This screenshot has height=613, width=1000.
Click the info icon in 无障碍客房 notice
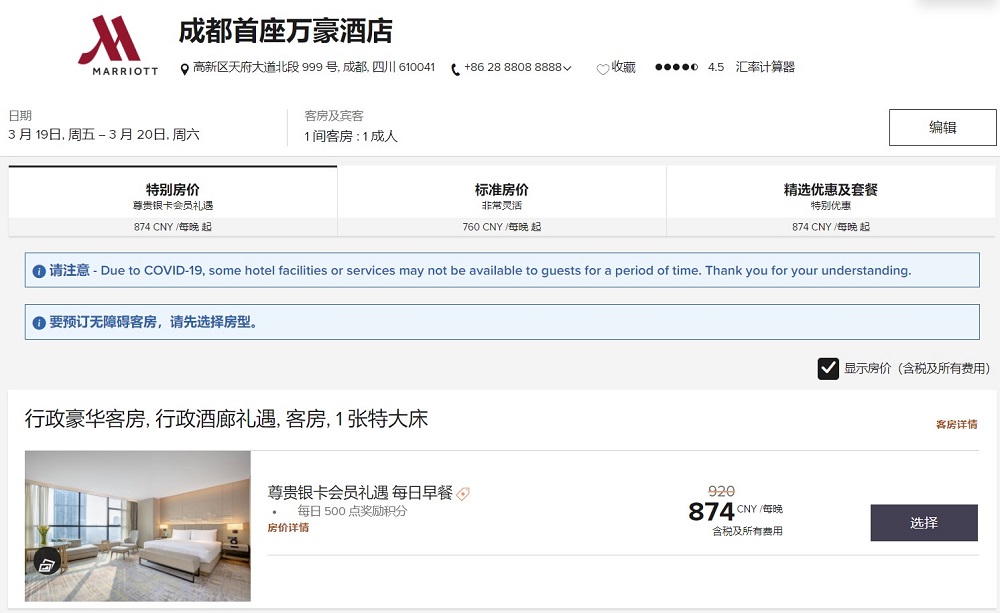[x=39, y=323]
